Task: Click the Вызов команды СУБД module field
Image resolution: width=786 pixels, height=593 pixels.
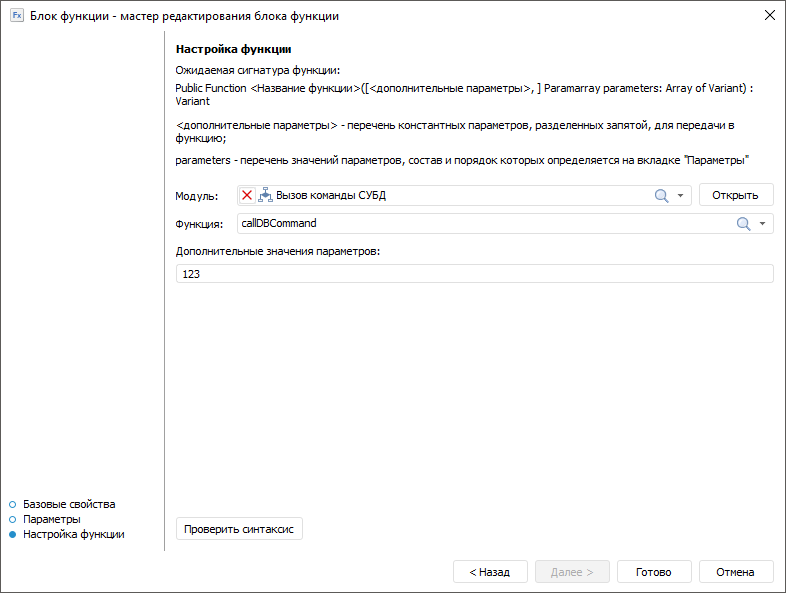Action: click(x=450, y=196)
